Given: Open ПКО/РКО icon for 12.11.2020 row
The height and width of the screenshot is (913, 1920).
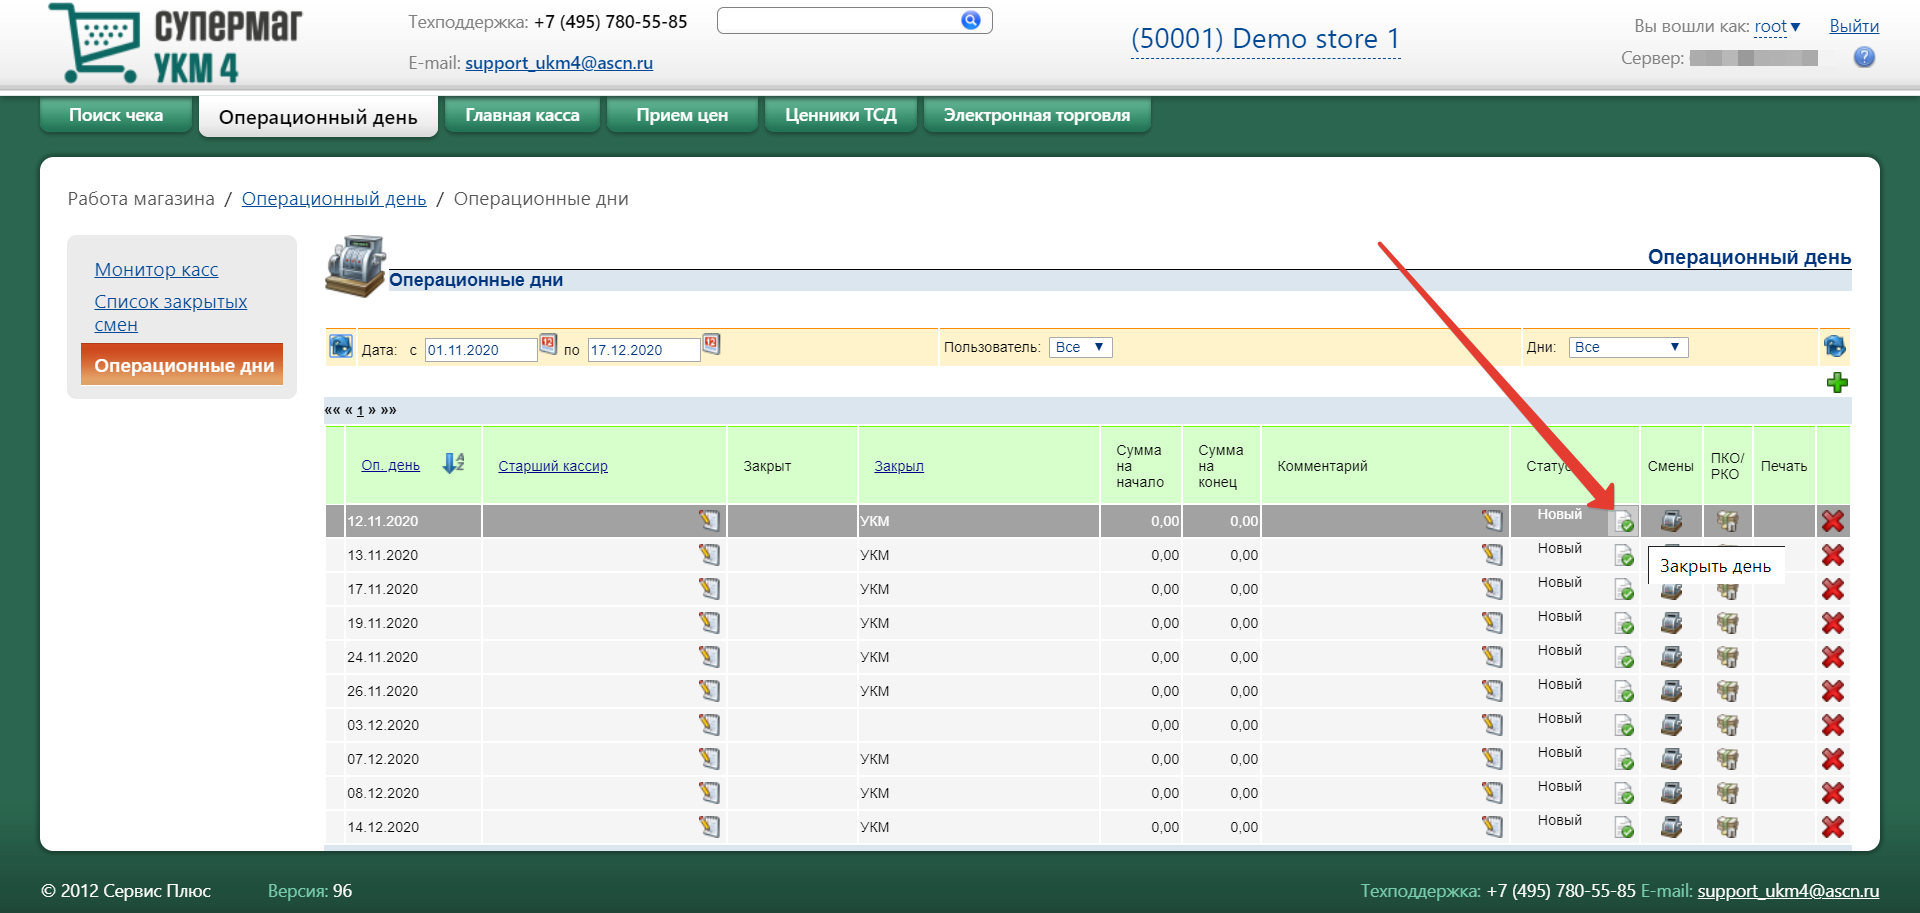Looking at the screenshot, I should (x=1727, y=521).
